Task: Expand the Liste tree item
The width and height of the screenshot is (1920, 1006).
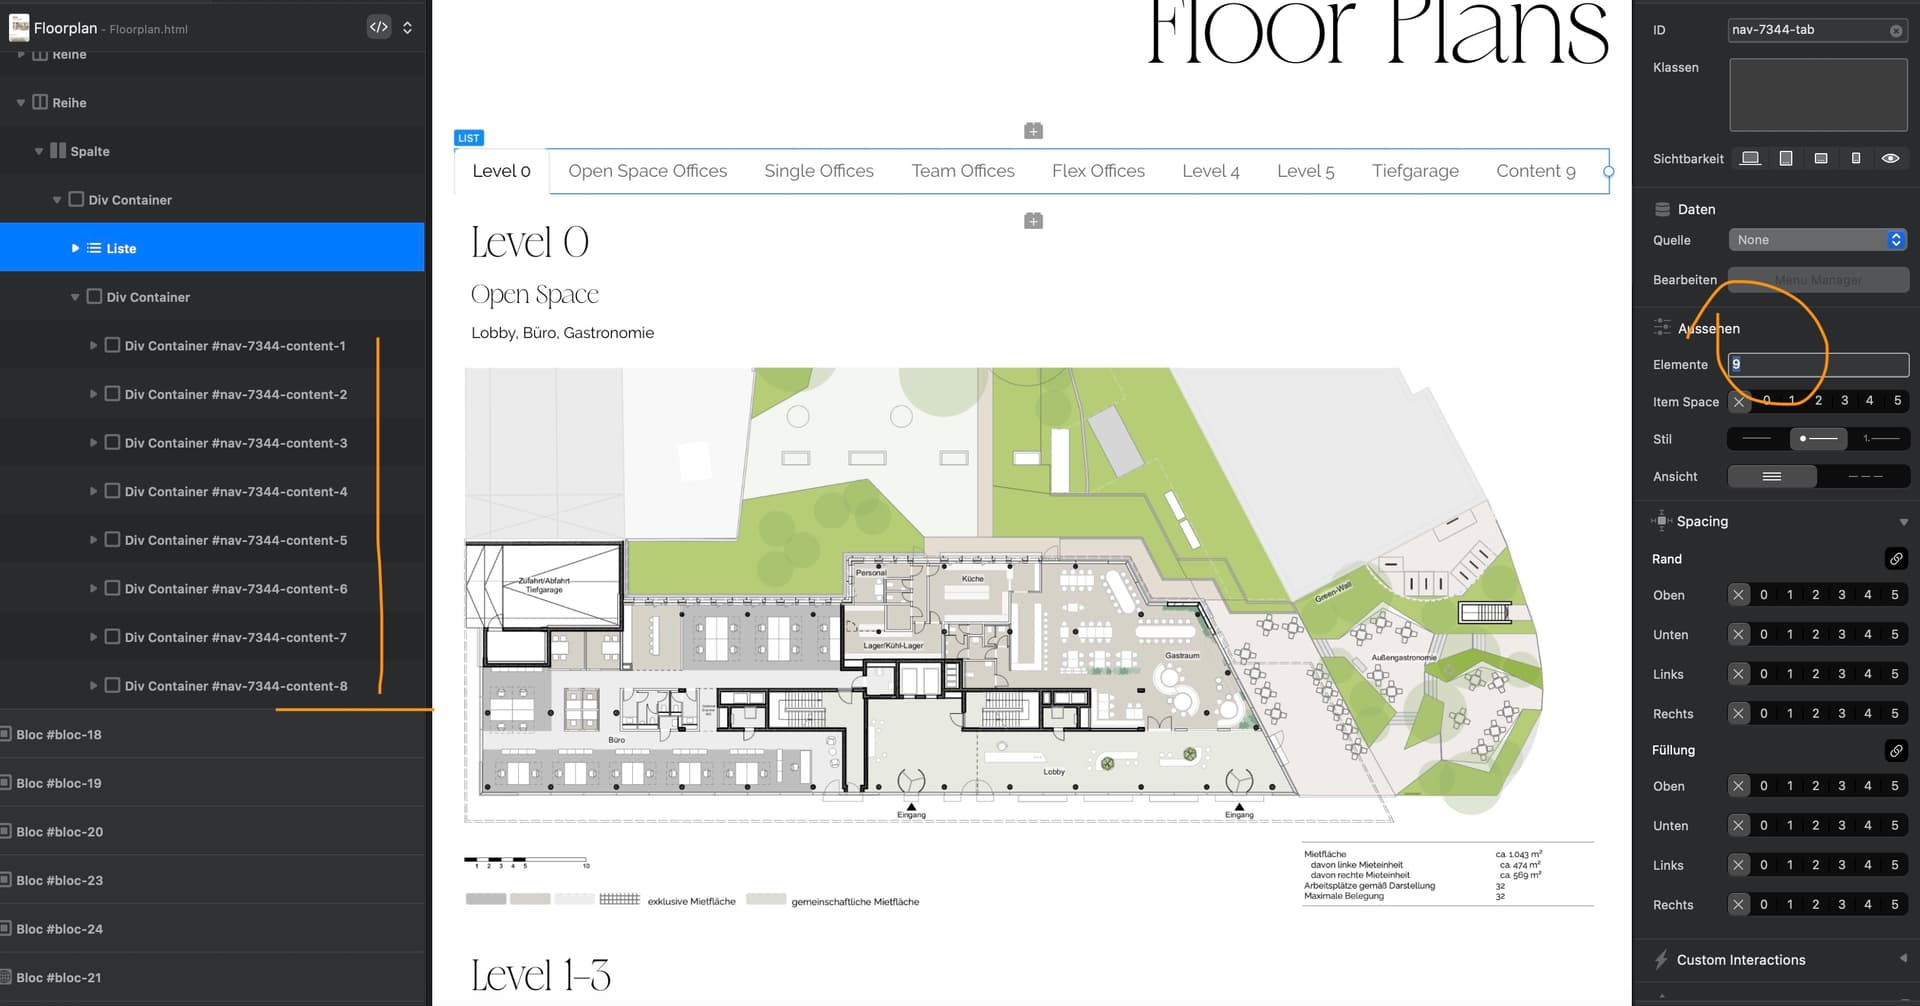Action: click(x=75, y=248)
